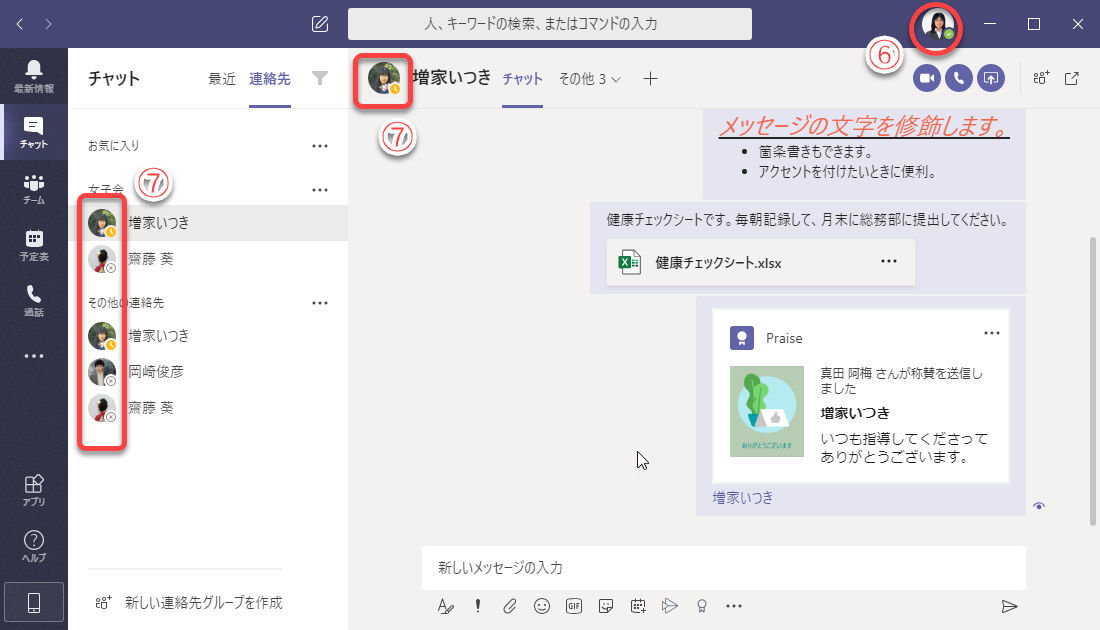Click the 新しいメッセージの入力 message box
This screenshot has width=1100, height=630.
(723, 568)
